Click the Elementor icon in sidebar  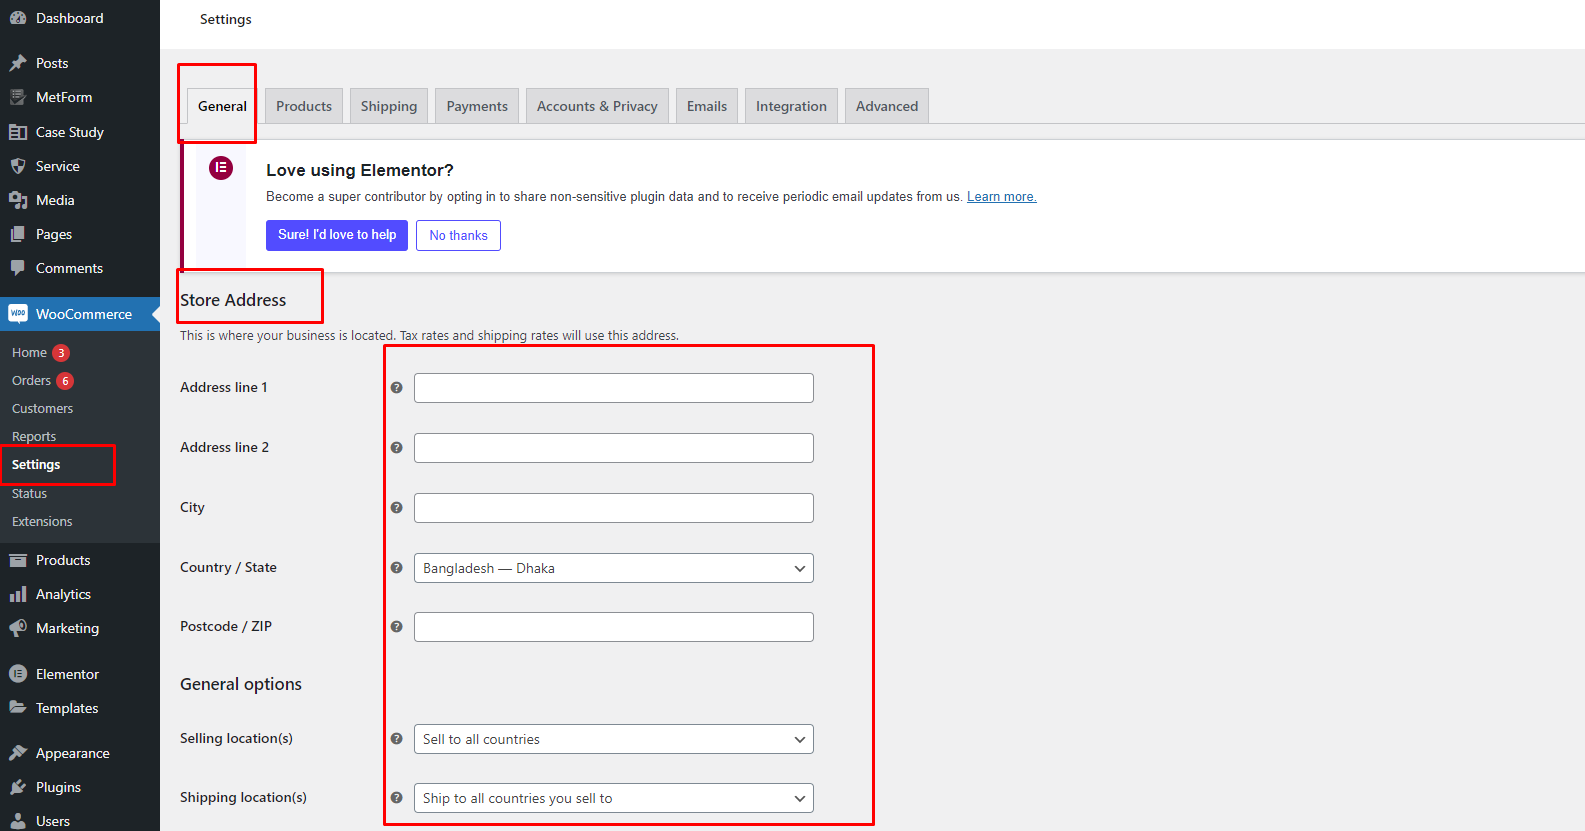coord(18,674)
